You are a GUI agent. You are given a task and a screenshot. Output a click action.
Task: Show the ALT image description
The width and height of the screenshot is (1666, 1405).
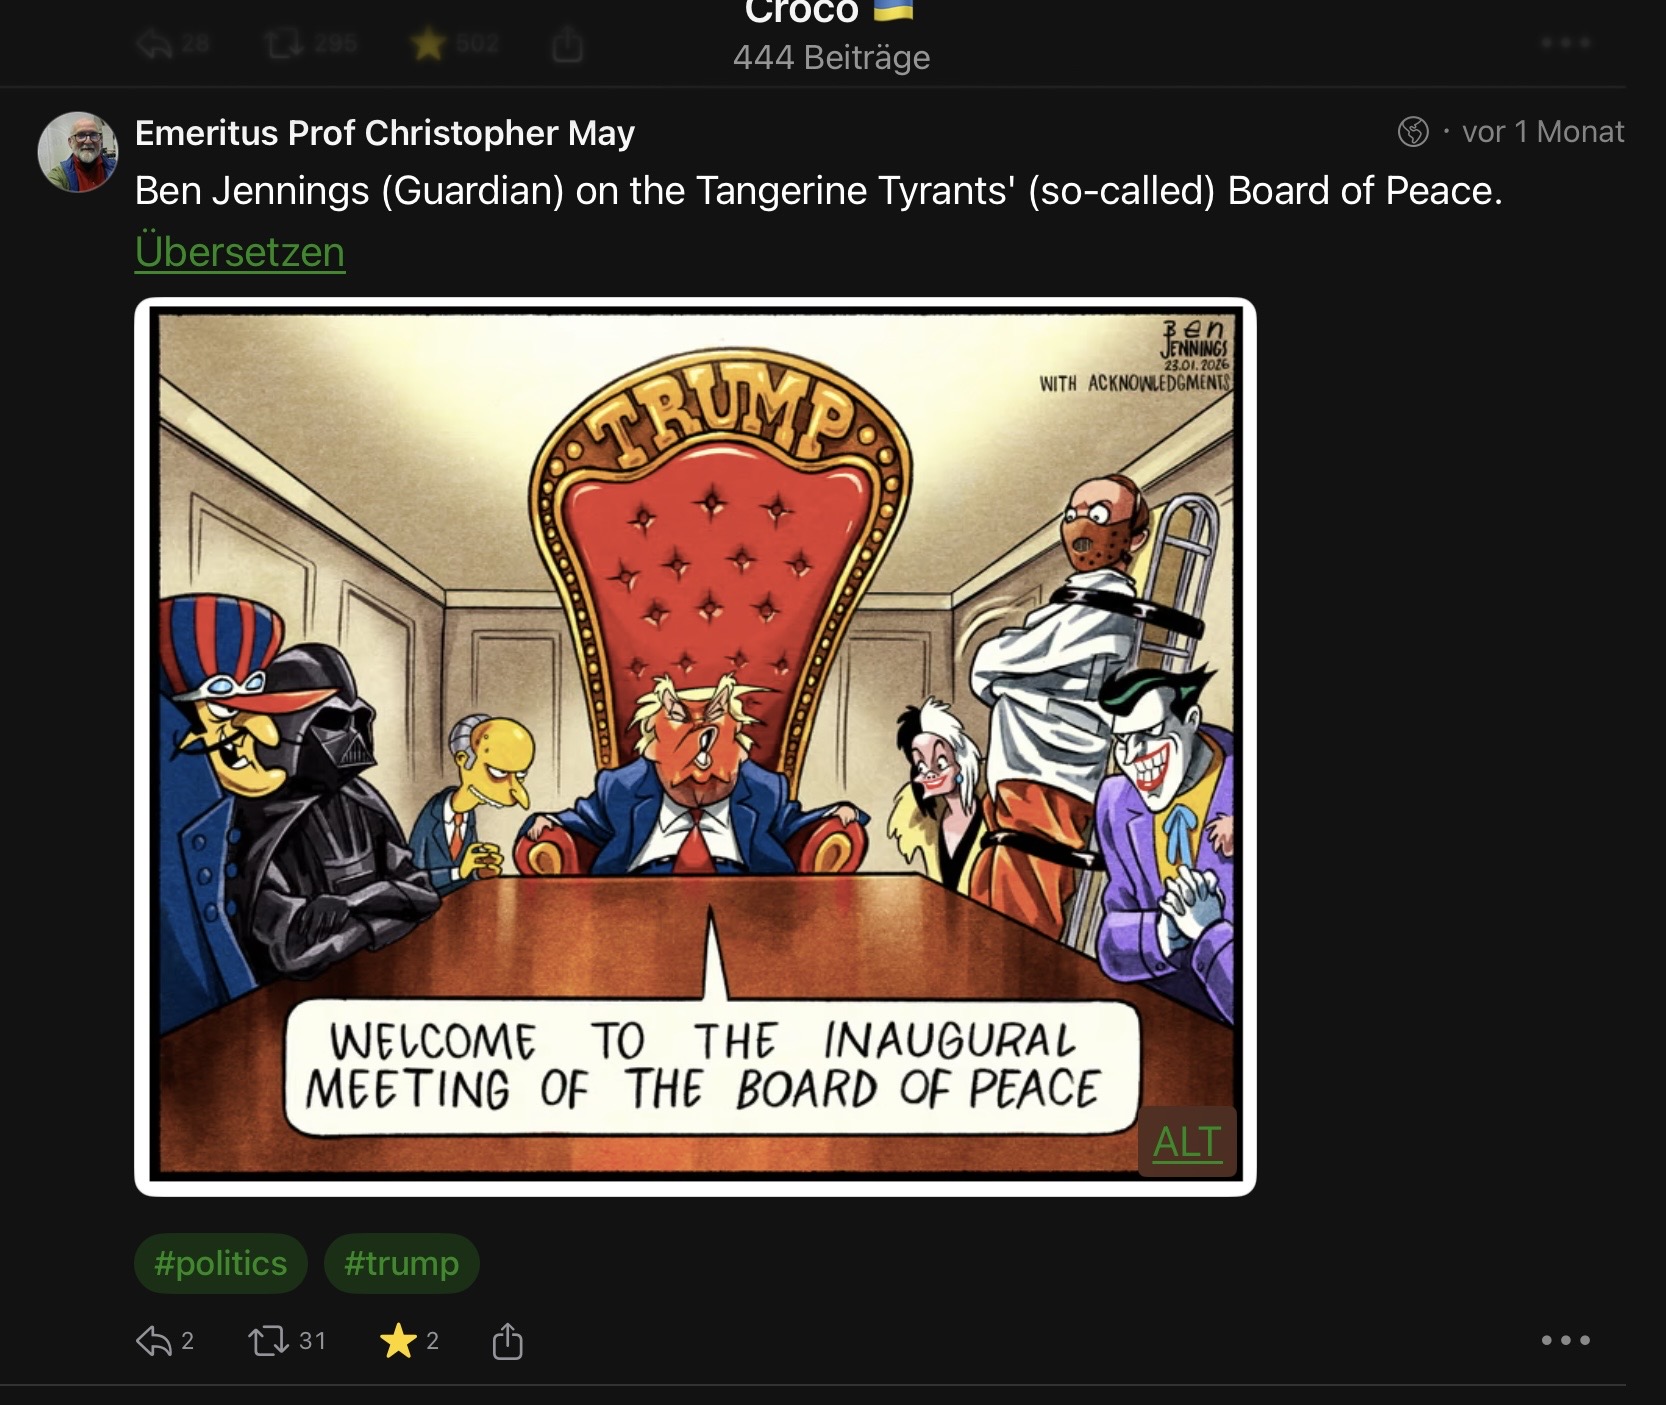pos(1187,1141)
